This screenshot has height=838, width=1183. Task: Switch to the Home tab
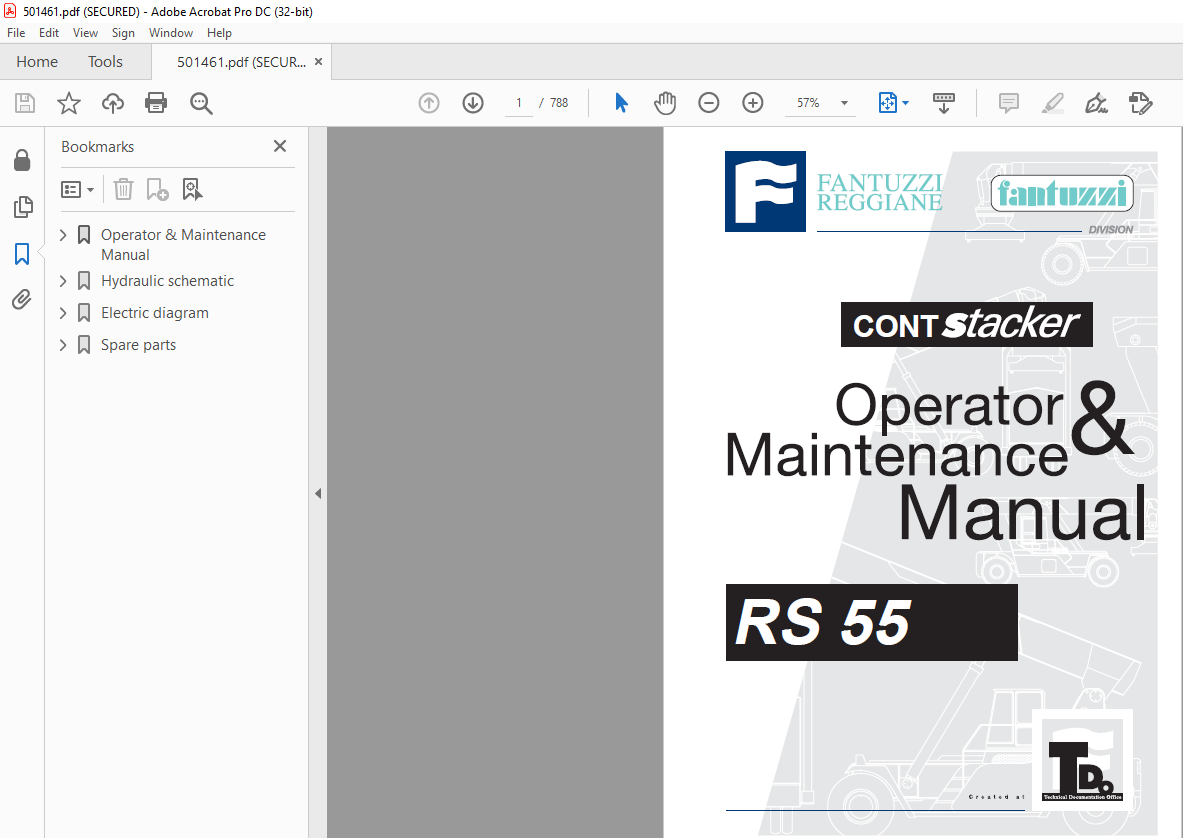pos(37,62)
